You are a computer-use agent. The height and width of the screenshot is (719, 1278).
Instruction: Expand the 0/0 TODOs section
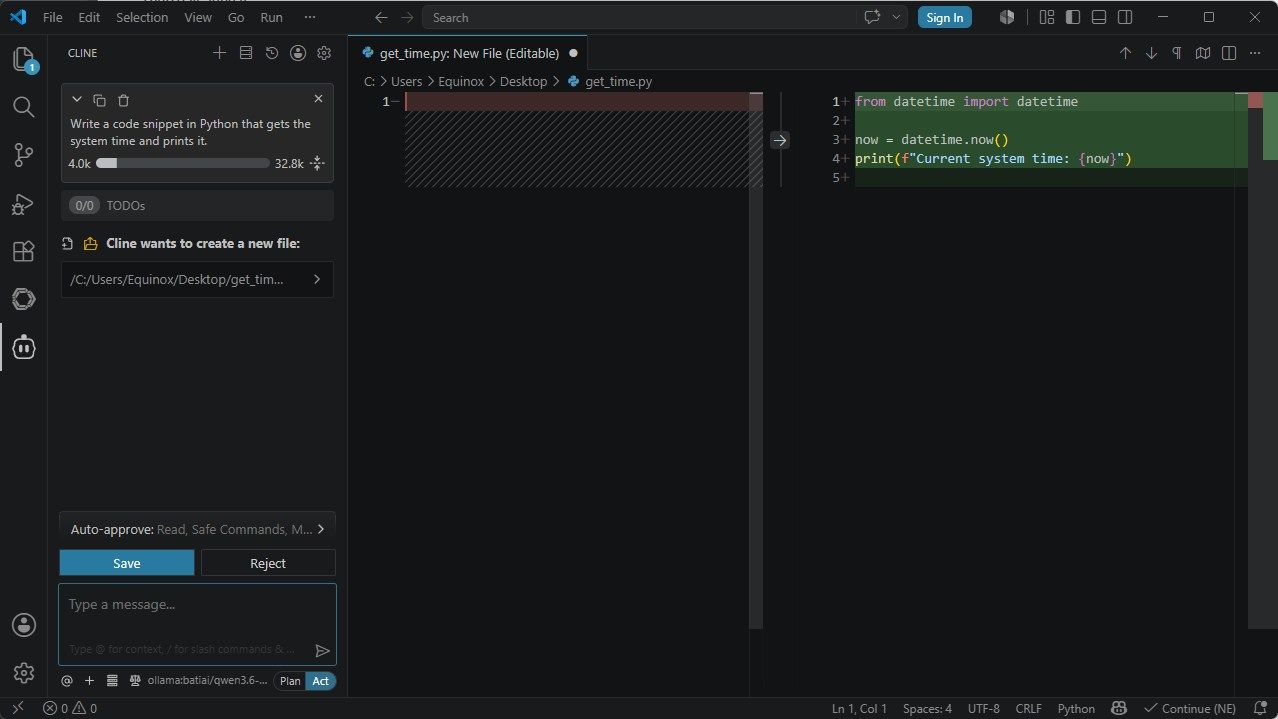point(197,205)
